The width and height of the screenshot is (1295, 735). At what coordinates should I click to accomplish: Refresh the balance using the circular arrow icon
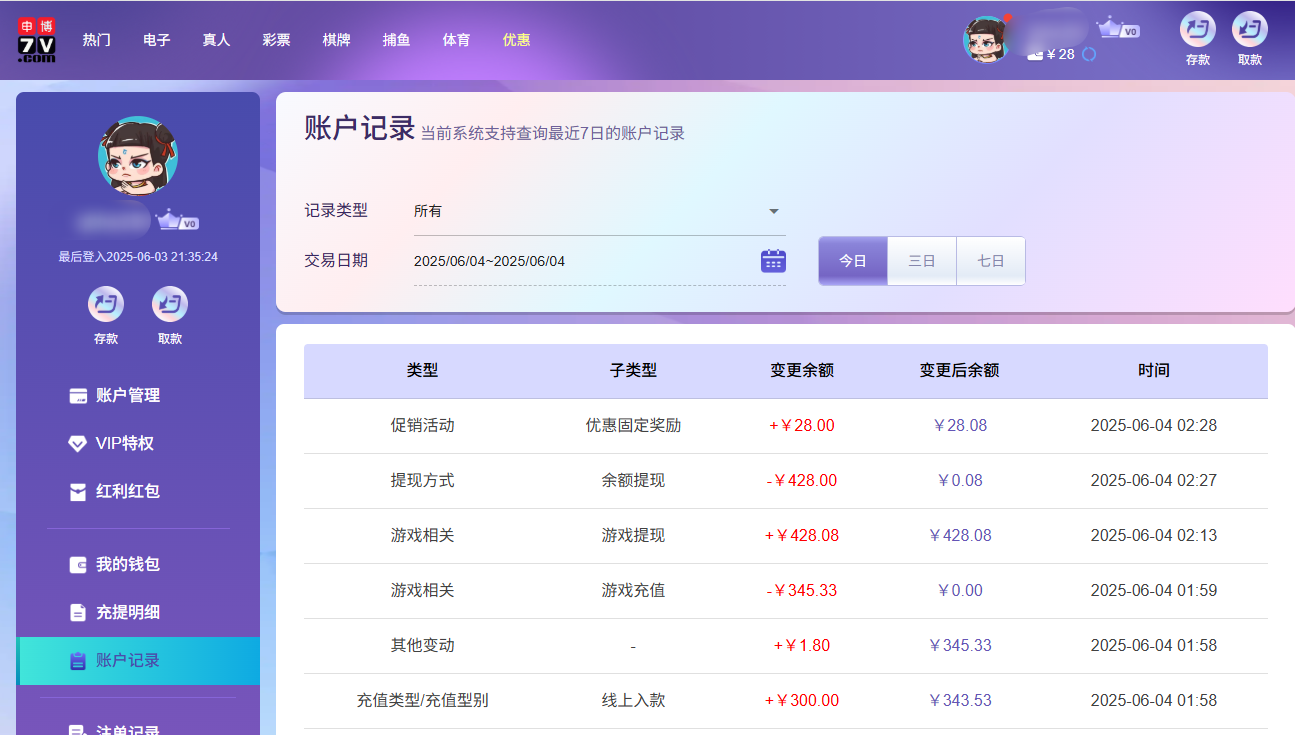pyautogui.click(x=1091, y=55)
